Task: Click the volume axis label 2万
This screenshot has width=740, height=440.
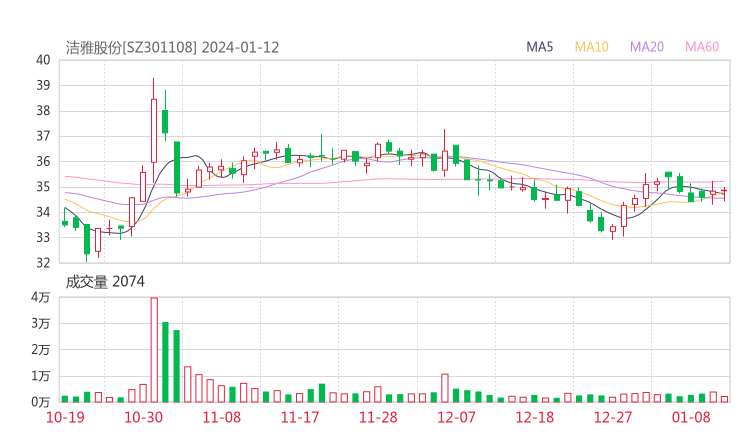Action: pyautogui.click(x=41, y=350)
